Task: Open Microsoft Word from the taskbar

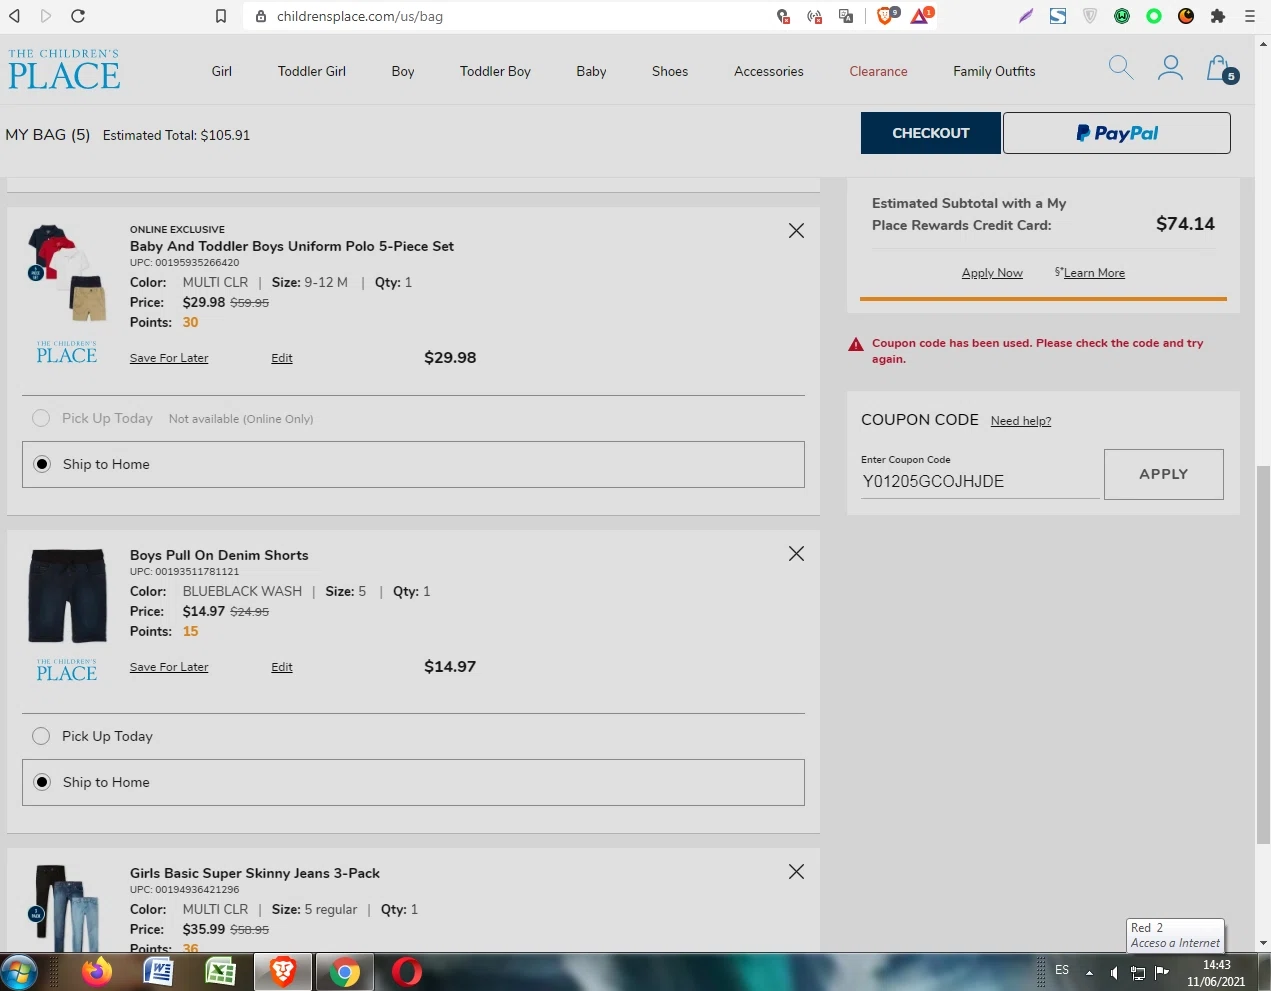Action: (158, 971)
